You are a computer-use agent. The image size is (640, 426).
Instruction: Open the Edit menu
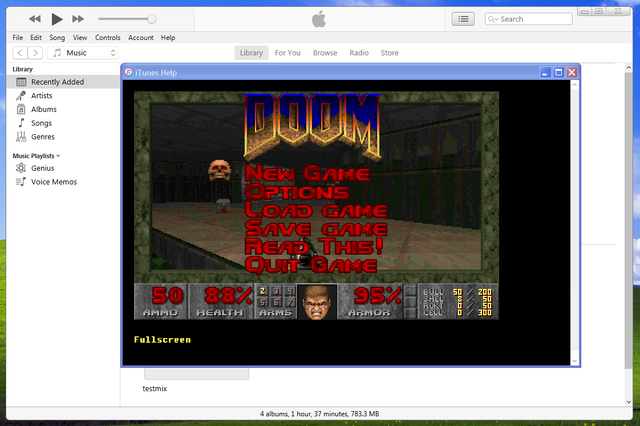(36, 38)
